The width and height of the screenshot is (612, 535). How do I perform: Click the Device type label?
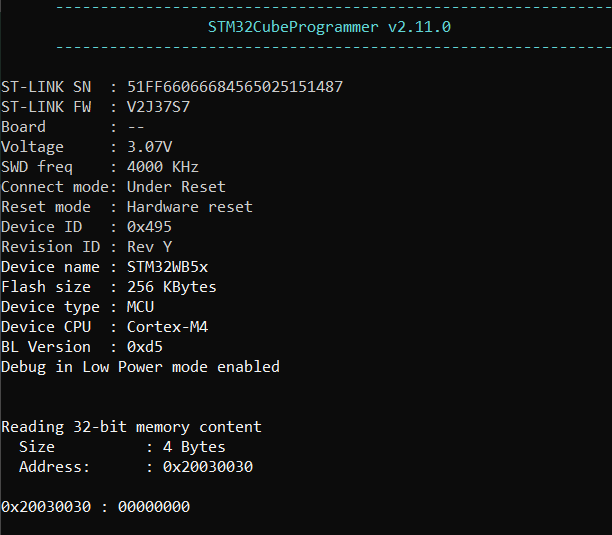pos(50,307)
